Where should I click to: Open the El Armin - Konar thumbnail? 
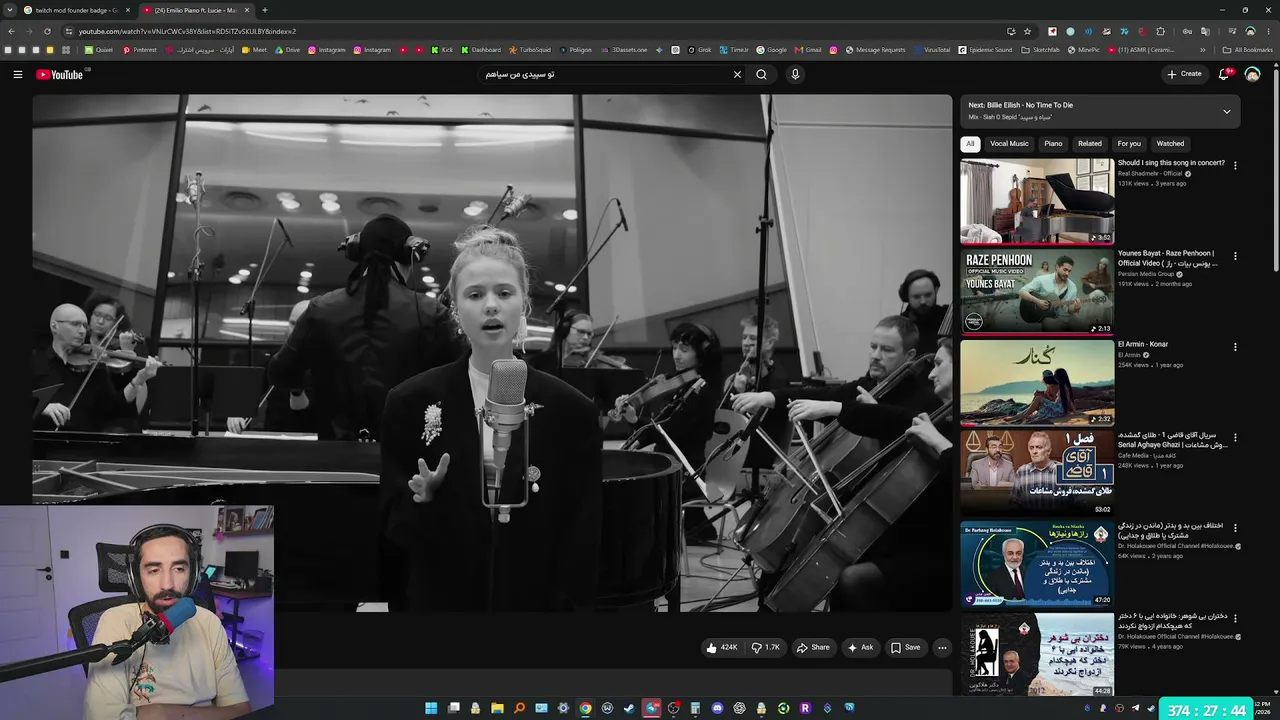tap(1037, 382)
